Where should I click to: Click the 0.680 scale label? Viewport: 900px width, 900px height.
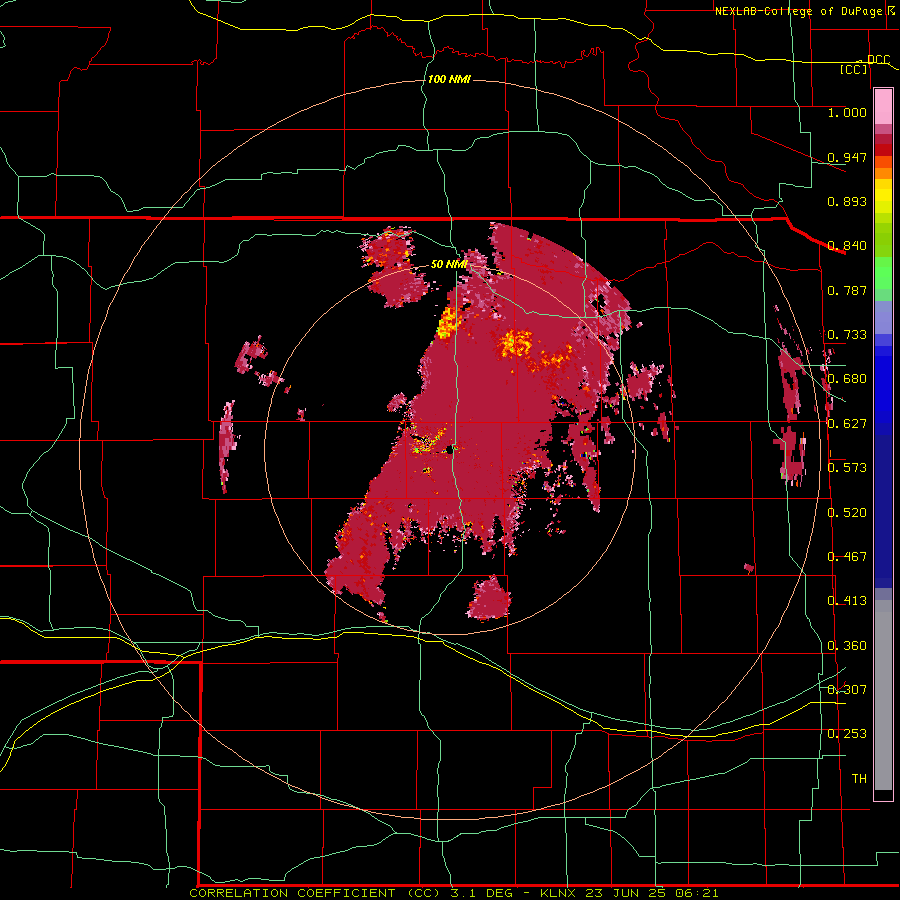(x=847, y=379)
